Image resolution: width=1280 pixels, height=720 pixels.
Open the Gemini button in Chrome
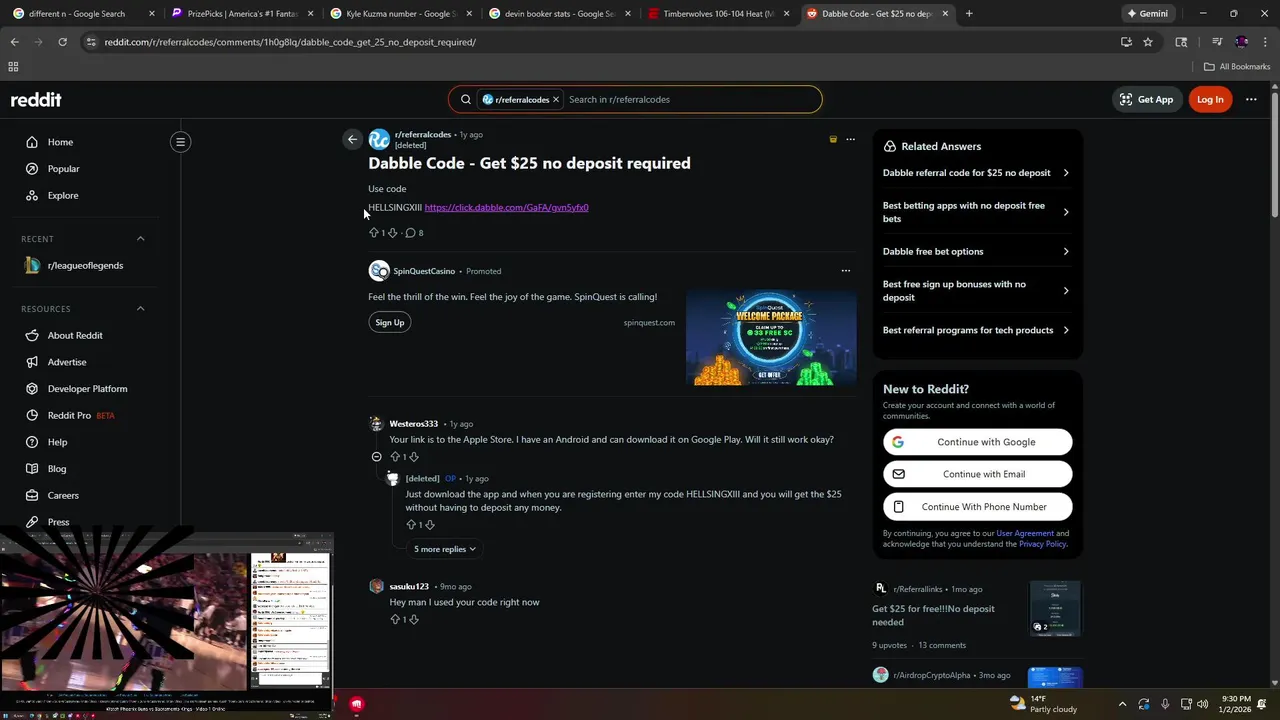pyautogui.click(x=1147, y=14)
